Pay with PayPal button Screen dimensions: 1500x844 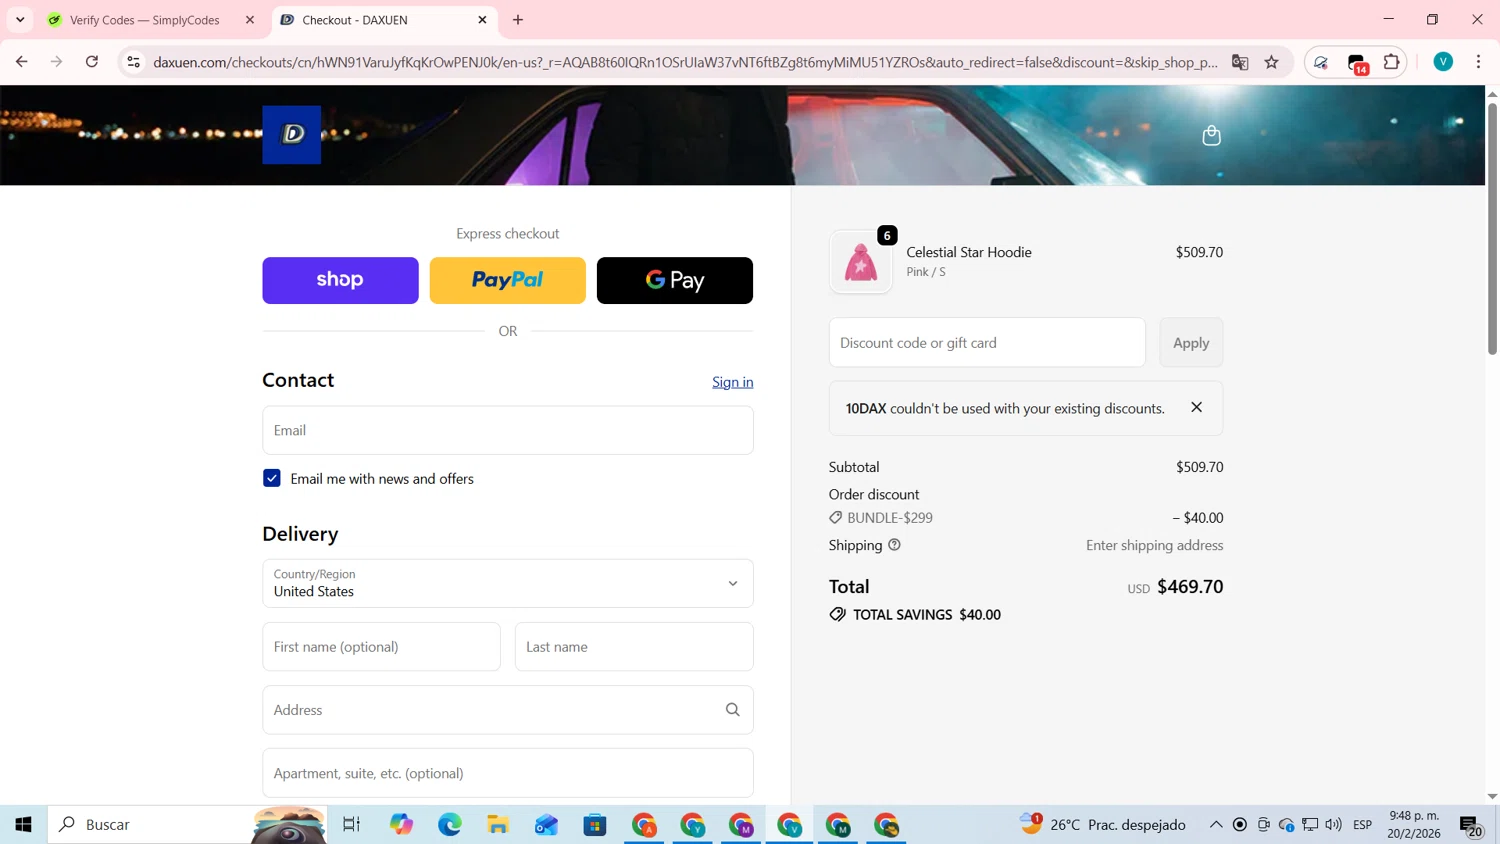(x=507, y=280)
